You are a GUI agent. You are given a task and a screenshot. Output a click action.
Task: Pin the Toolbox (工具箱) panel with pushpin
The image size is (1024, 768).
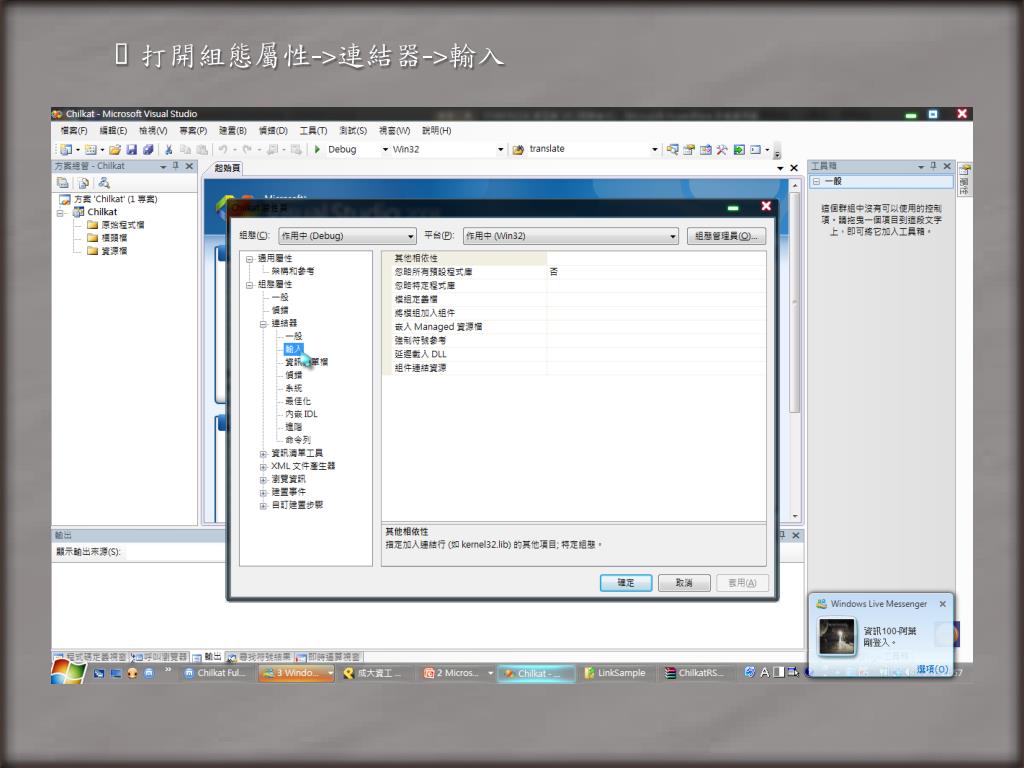933,166
